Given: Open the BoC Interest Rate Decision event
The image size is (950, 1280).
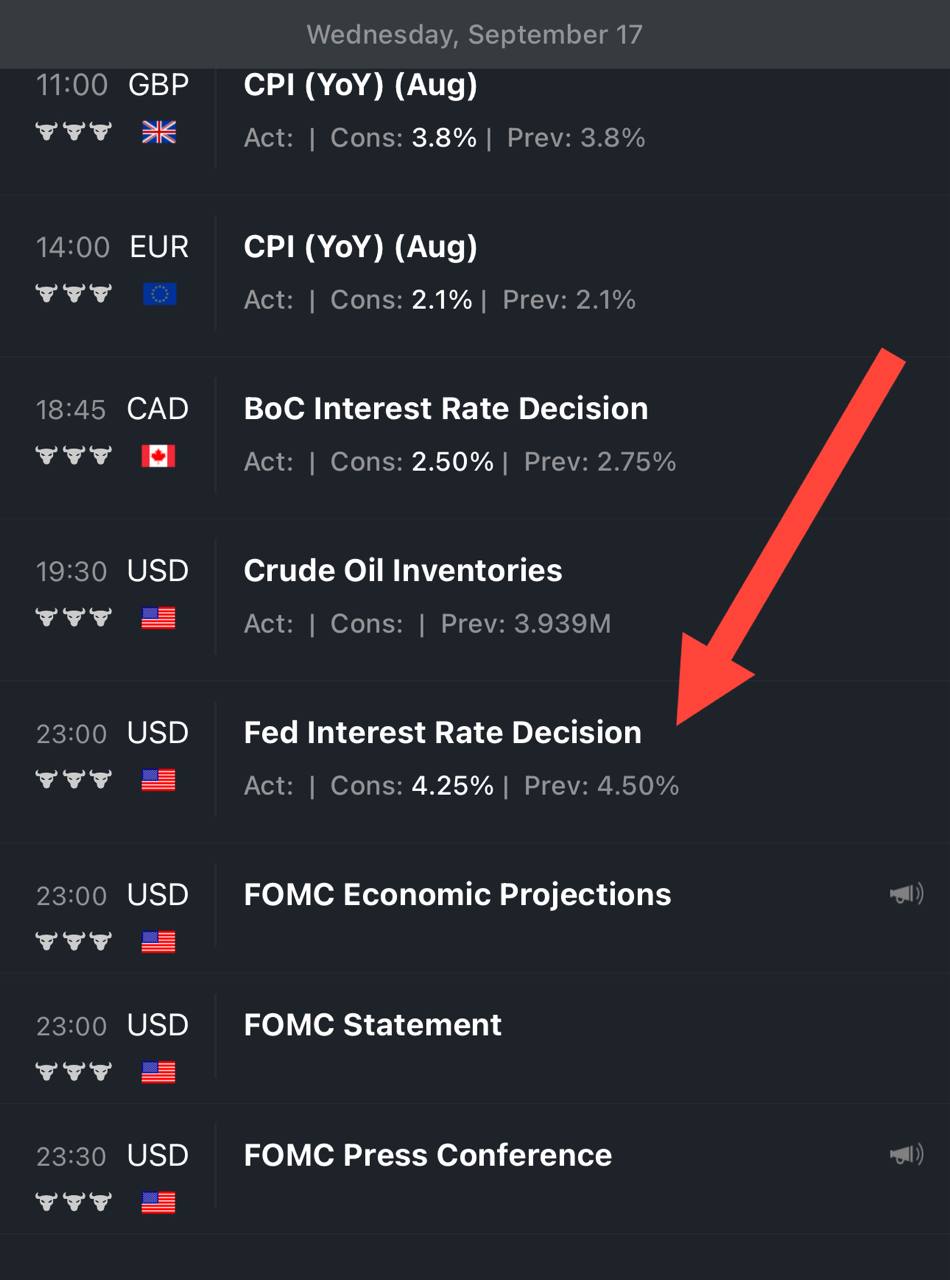Looking at the screenshot, I should pos(475,438).
